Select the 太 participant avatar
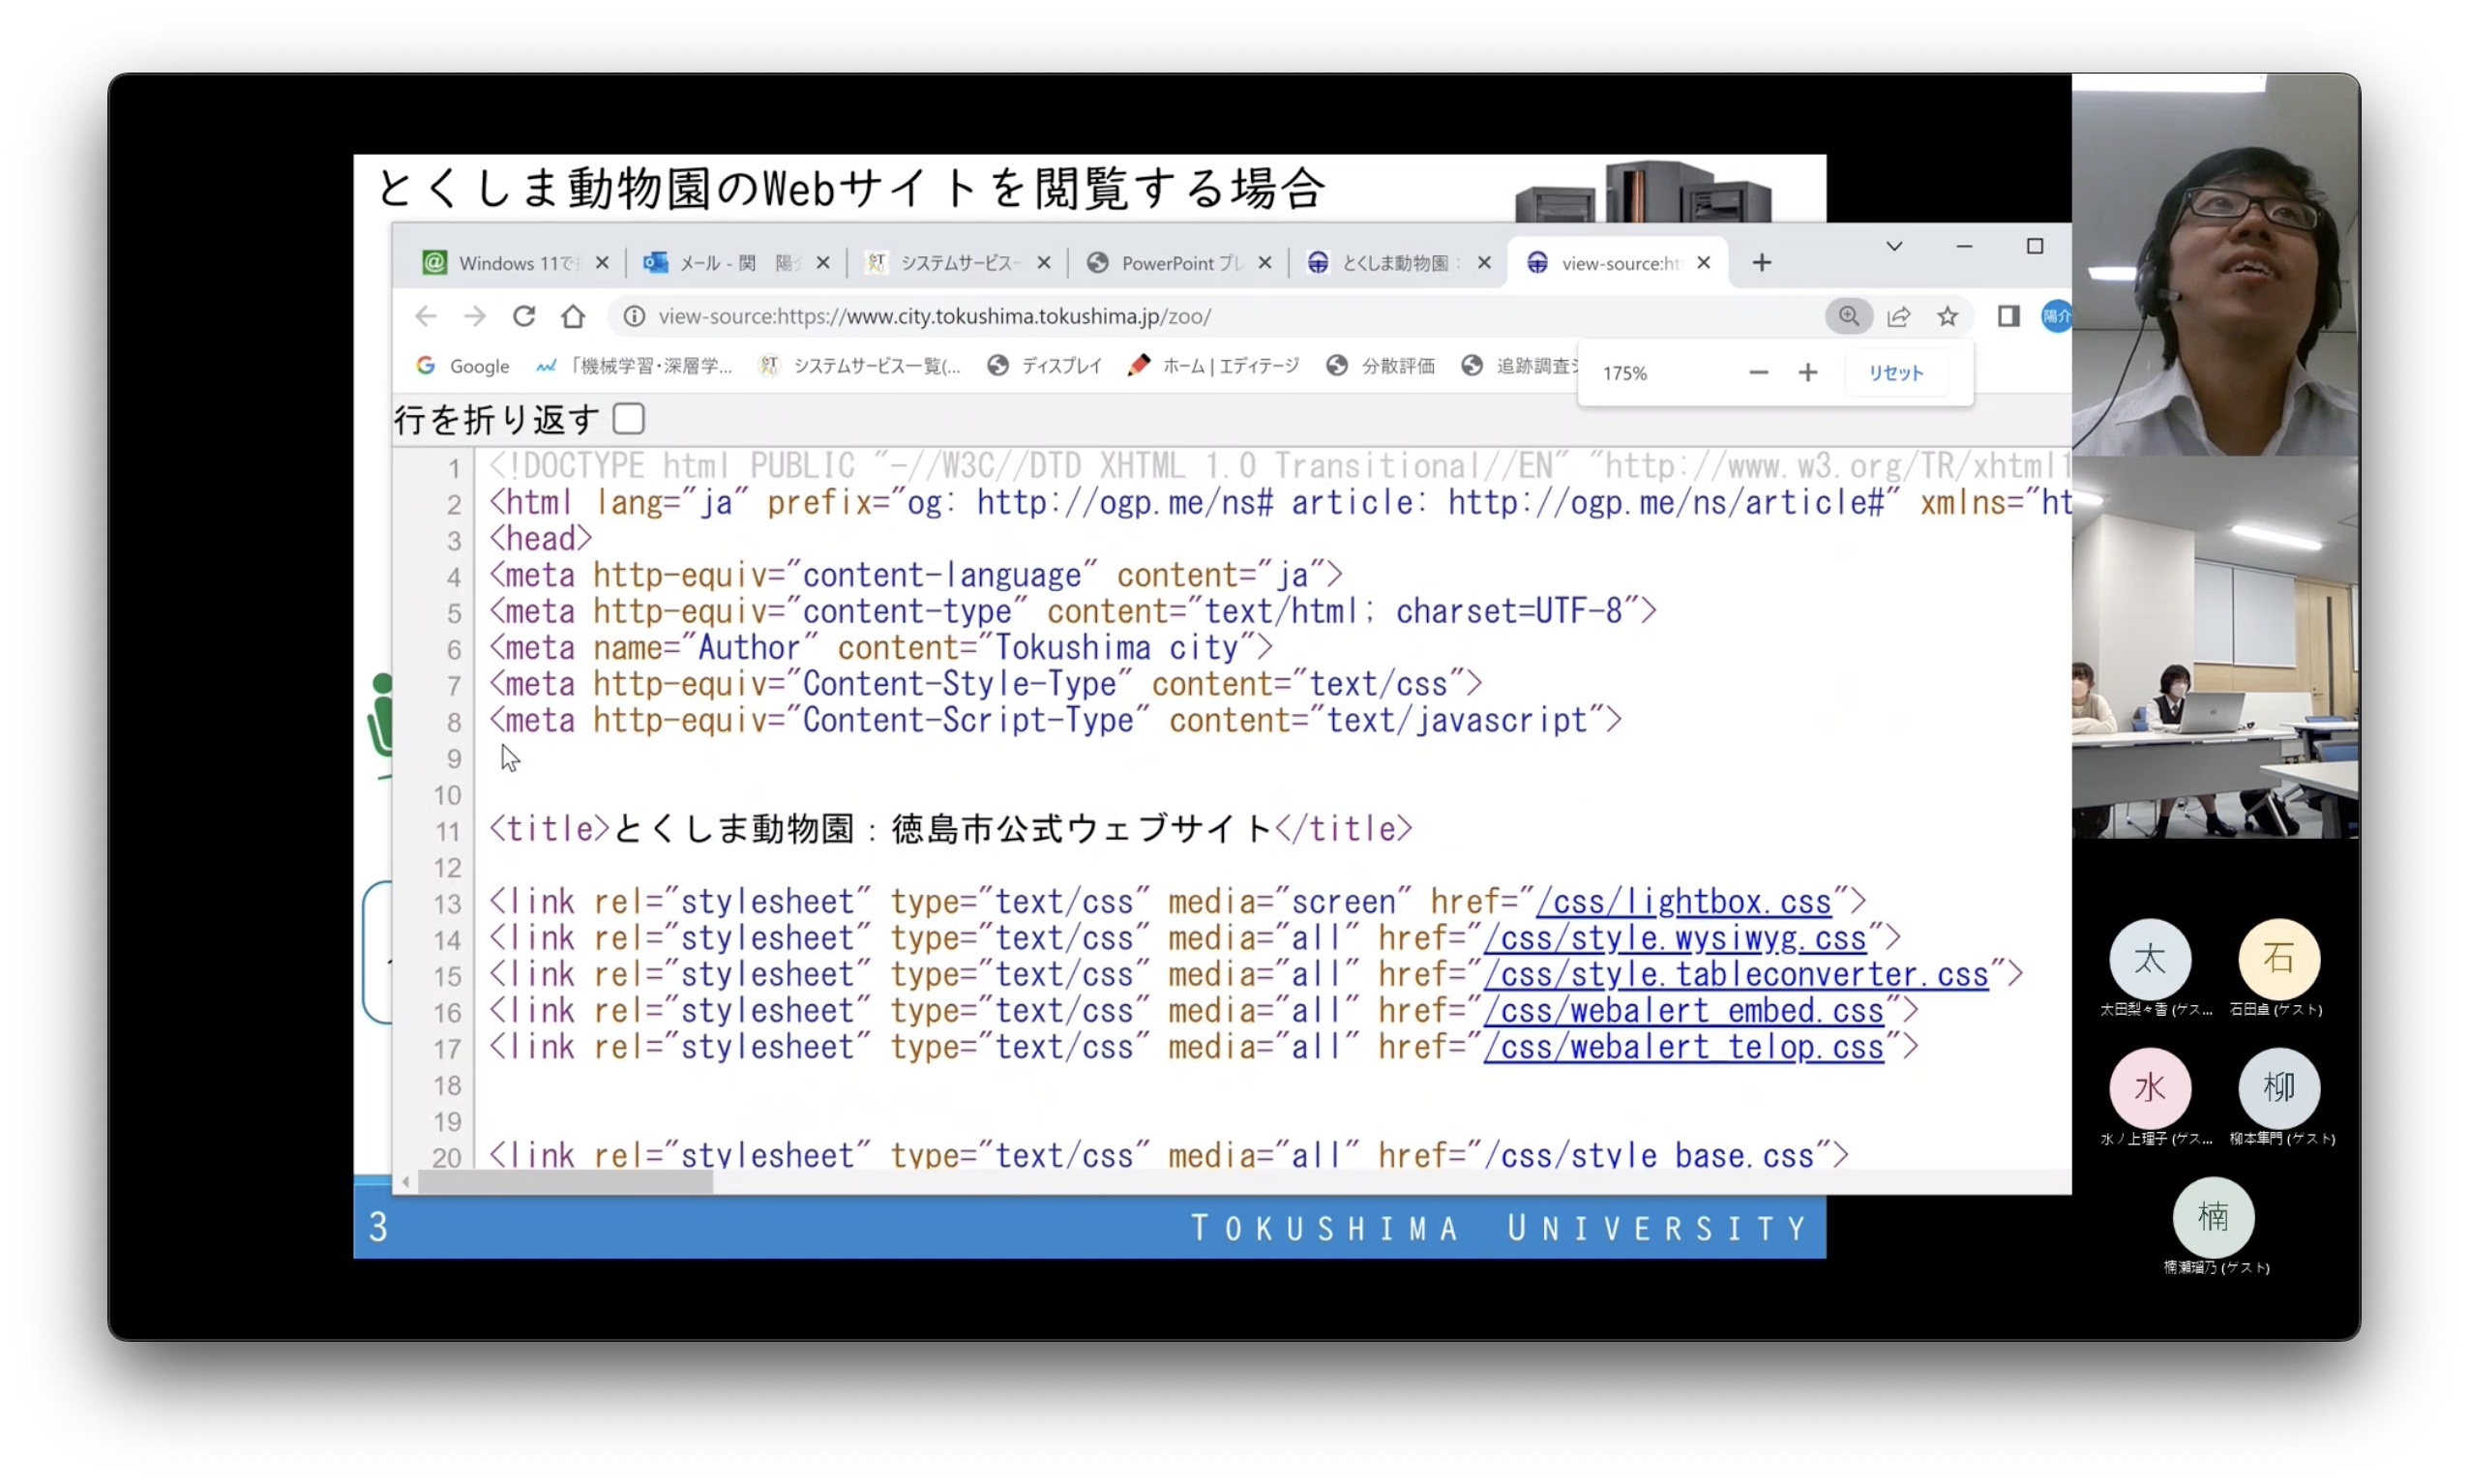Image resolution: width=2469 pixels, height=1484 pixels. (x=2148, y=958)
